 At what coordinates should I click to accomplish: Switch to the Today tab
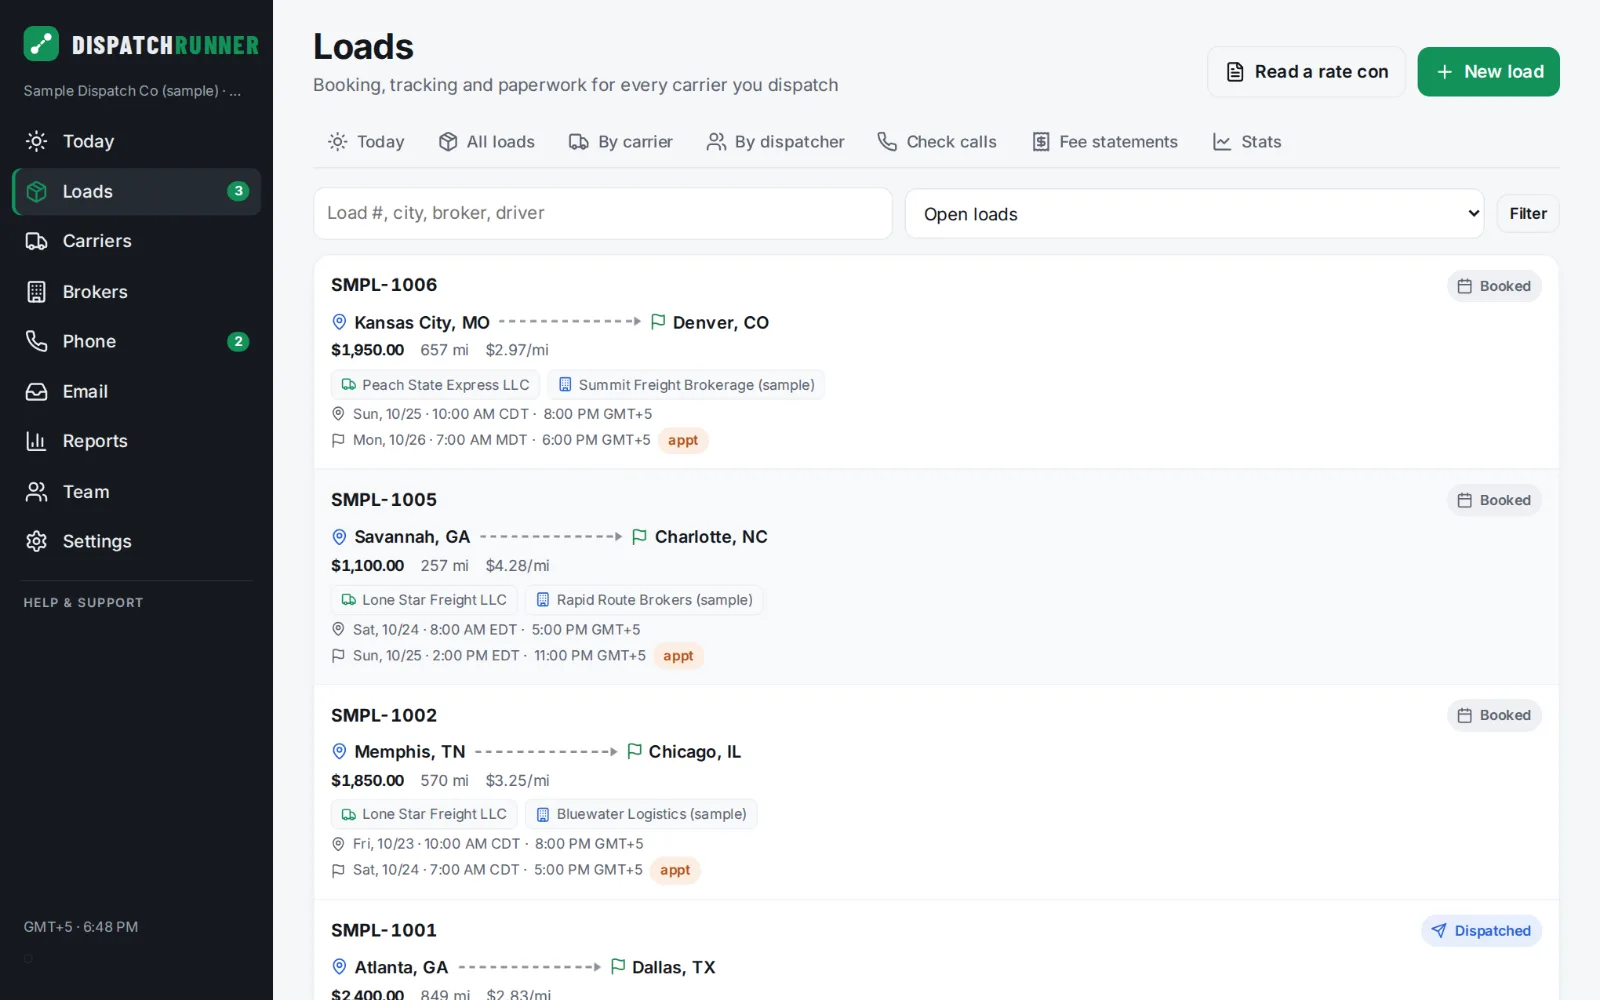click(366, 142)
